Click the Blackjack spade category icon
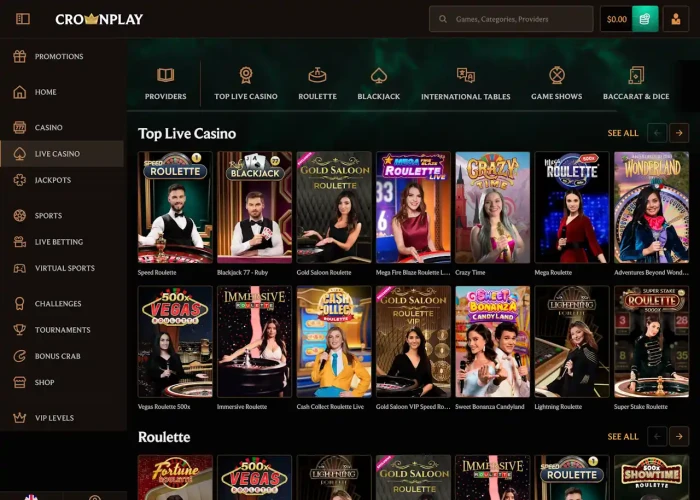This screenshot has height=500, width=700. coord(379,75)
